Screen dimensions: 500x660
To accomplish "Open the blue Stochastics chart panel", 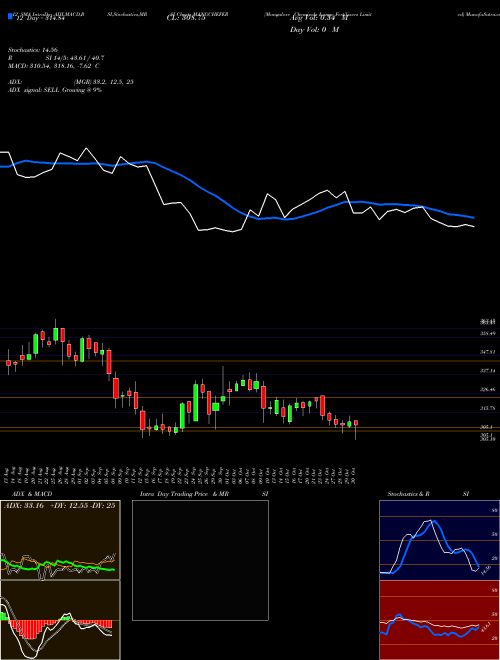I will pos(439,540).
